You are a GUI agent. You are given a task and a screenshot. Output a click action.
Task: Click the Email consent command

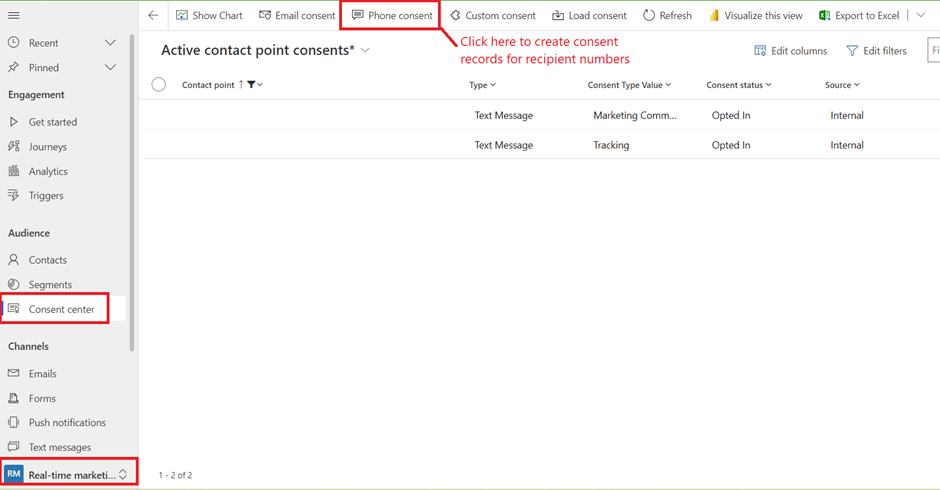pos(297,16)
